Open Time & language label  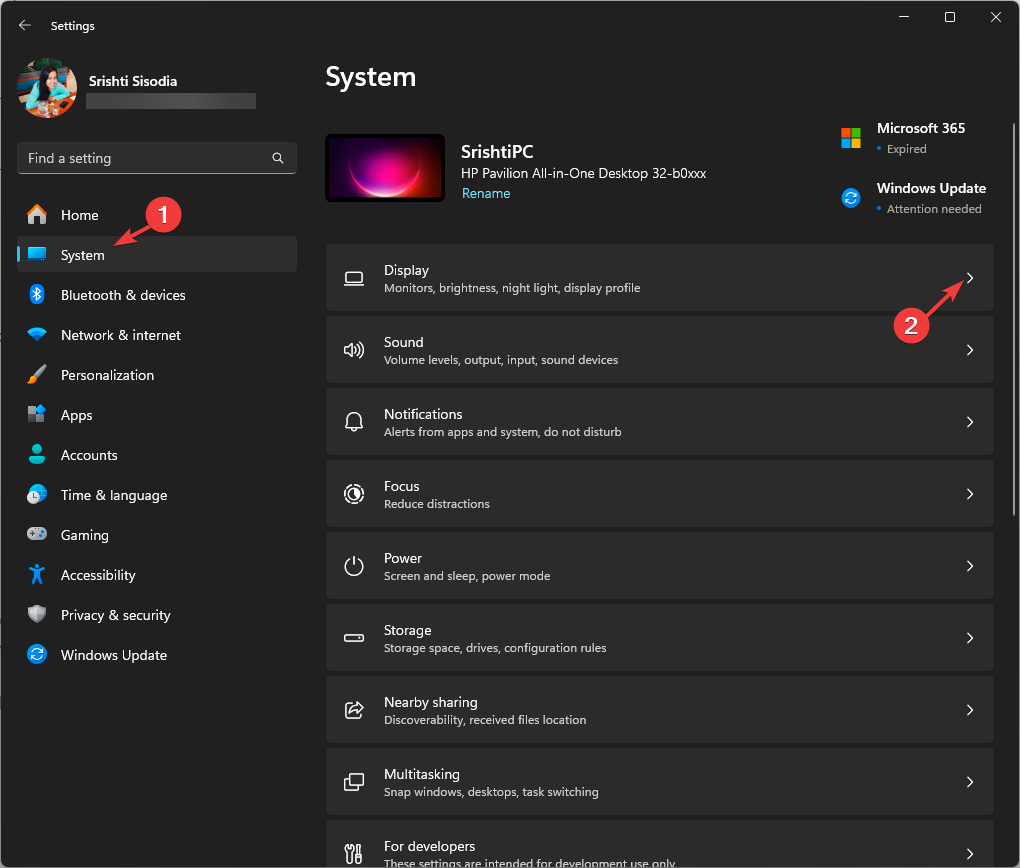click(114, 495)
